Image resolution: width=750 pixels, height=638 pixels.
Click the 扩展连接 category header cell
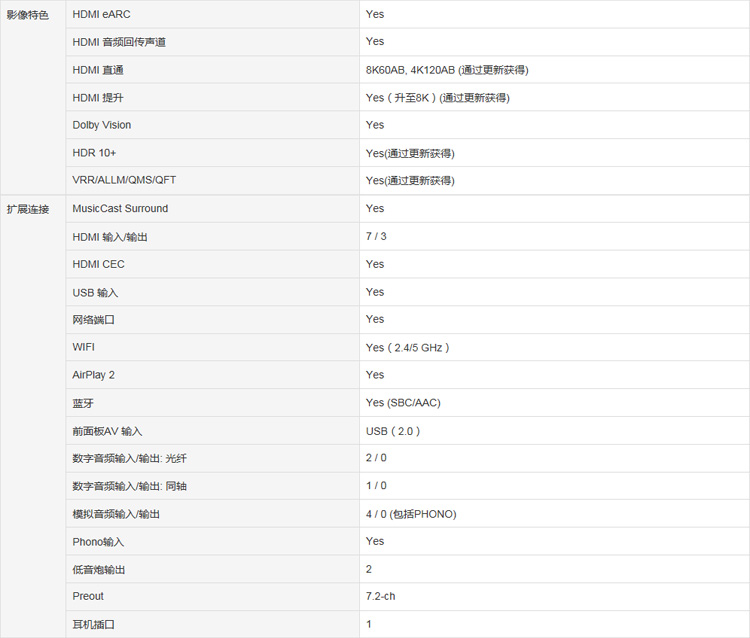click(28, 209)
